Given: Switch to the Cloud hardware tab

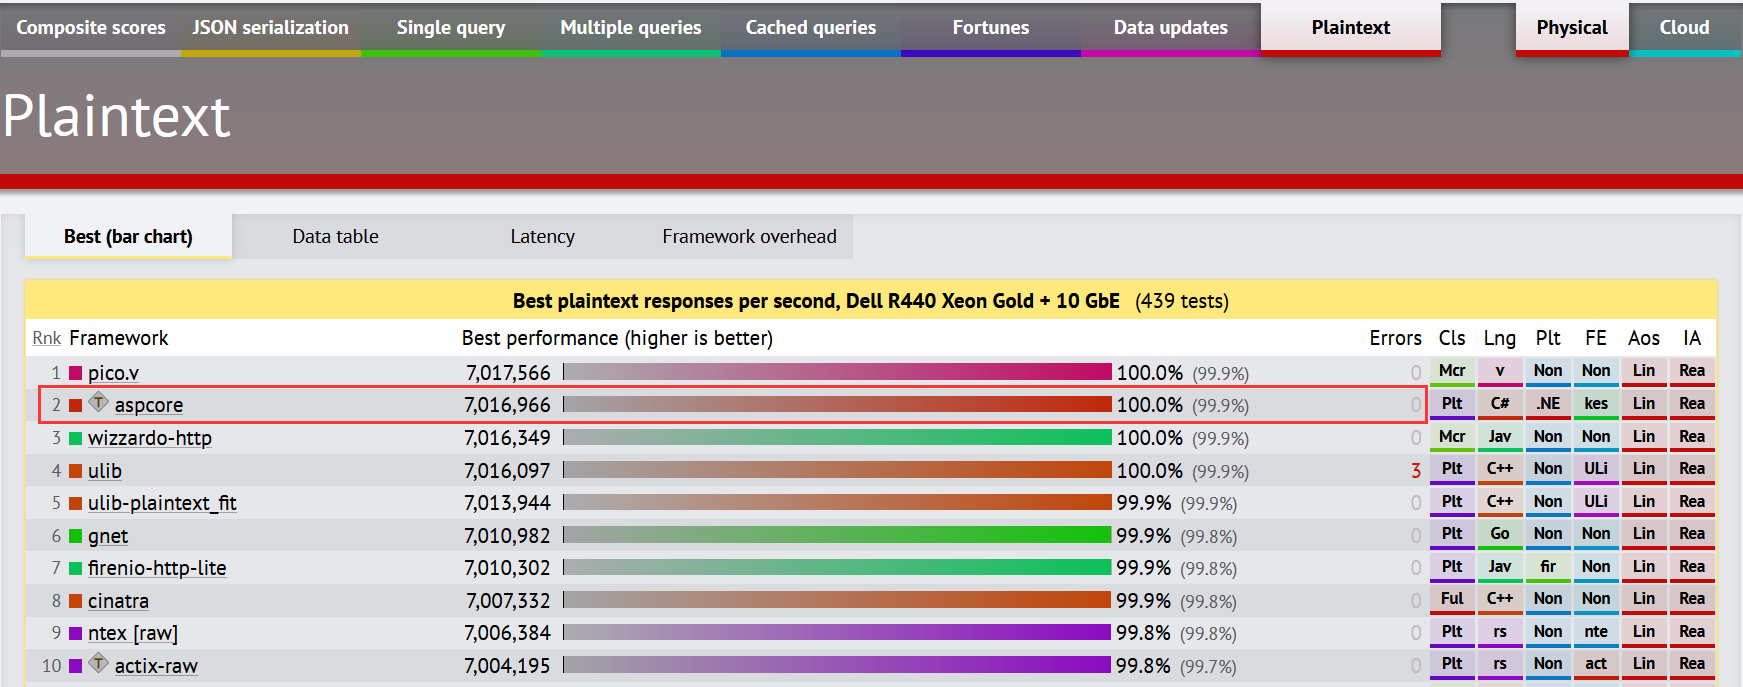Looking at the screenshot, I should pyautogui.click(x=1685, y=27).
